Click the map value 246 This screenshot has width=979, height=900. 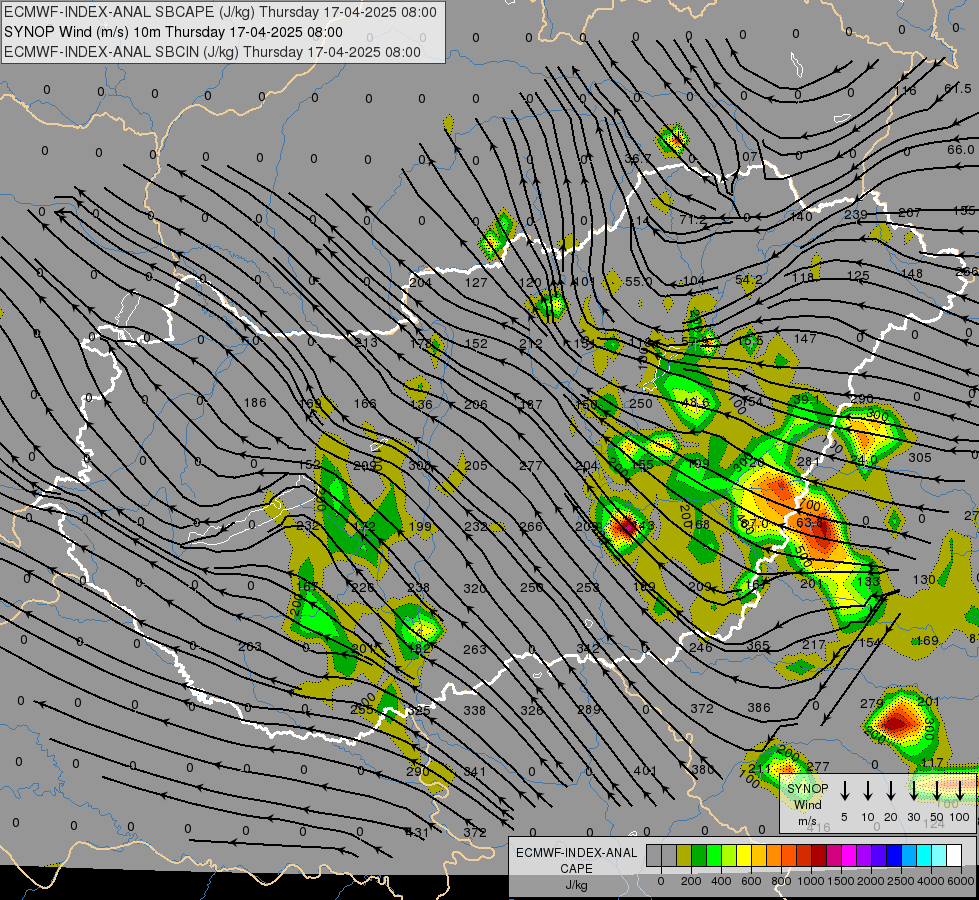(701, 648)
